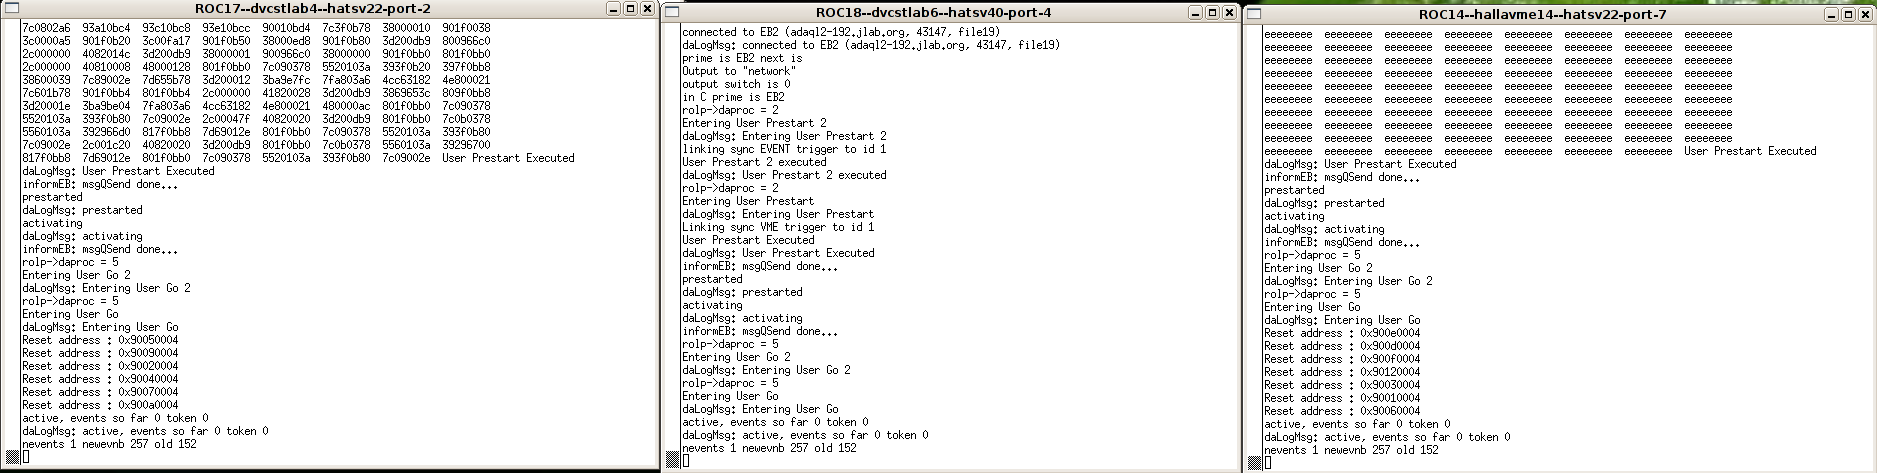
Task: Maximize the ROC14--hallavme14 terminal window
Action: pyautogui.click(x=1848, y=14)
